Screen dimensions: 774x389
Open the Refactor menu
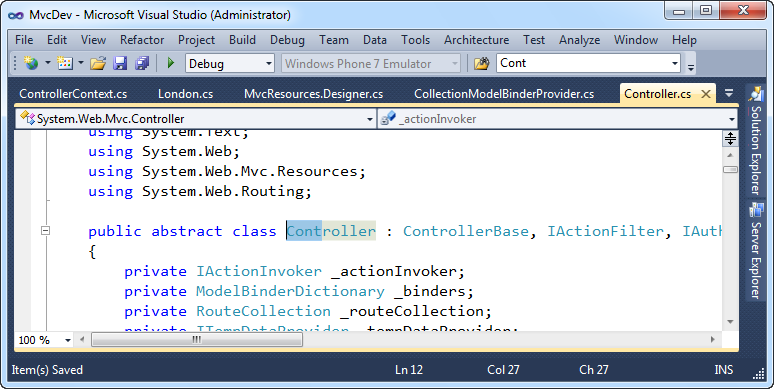click(x=142, y=40)
